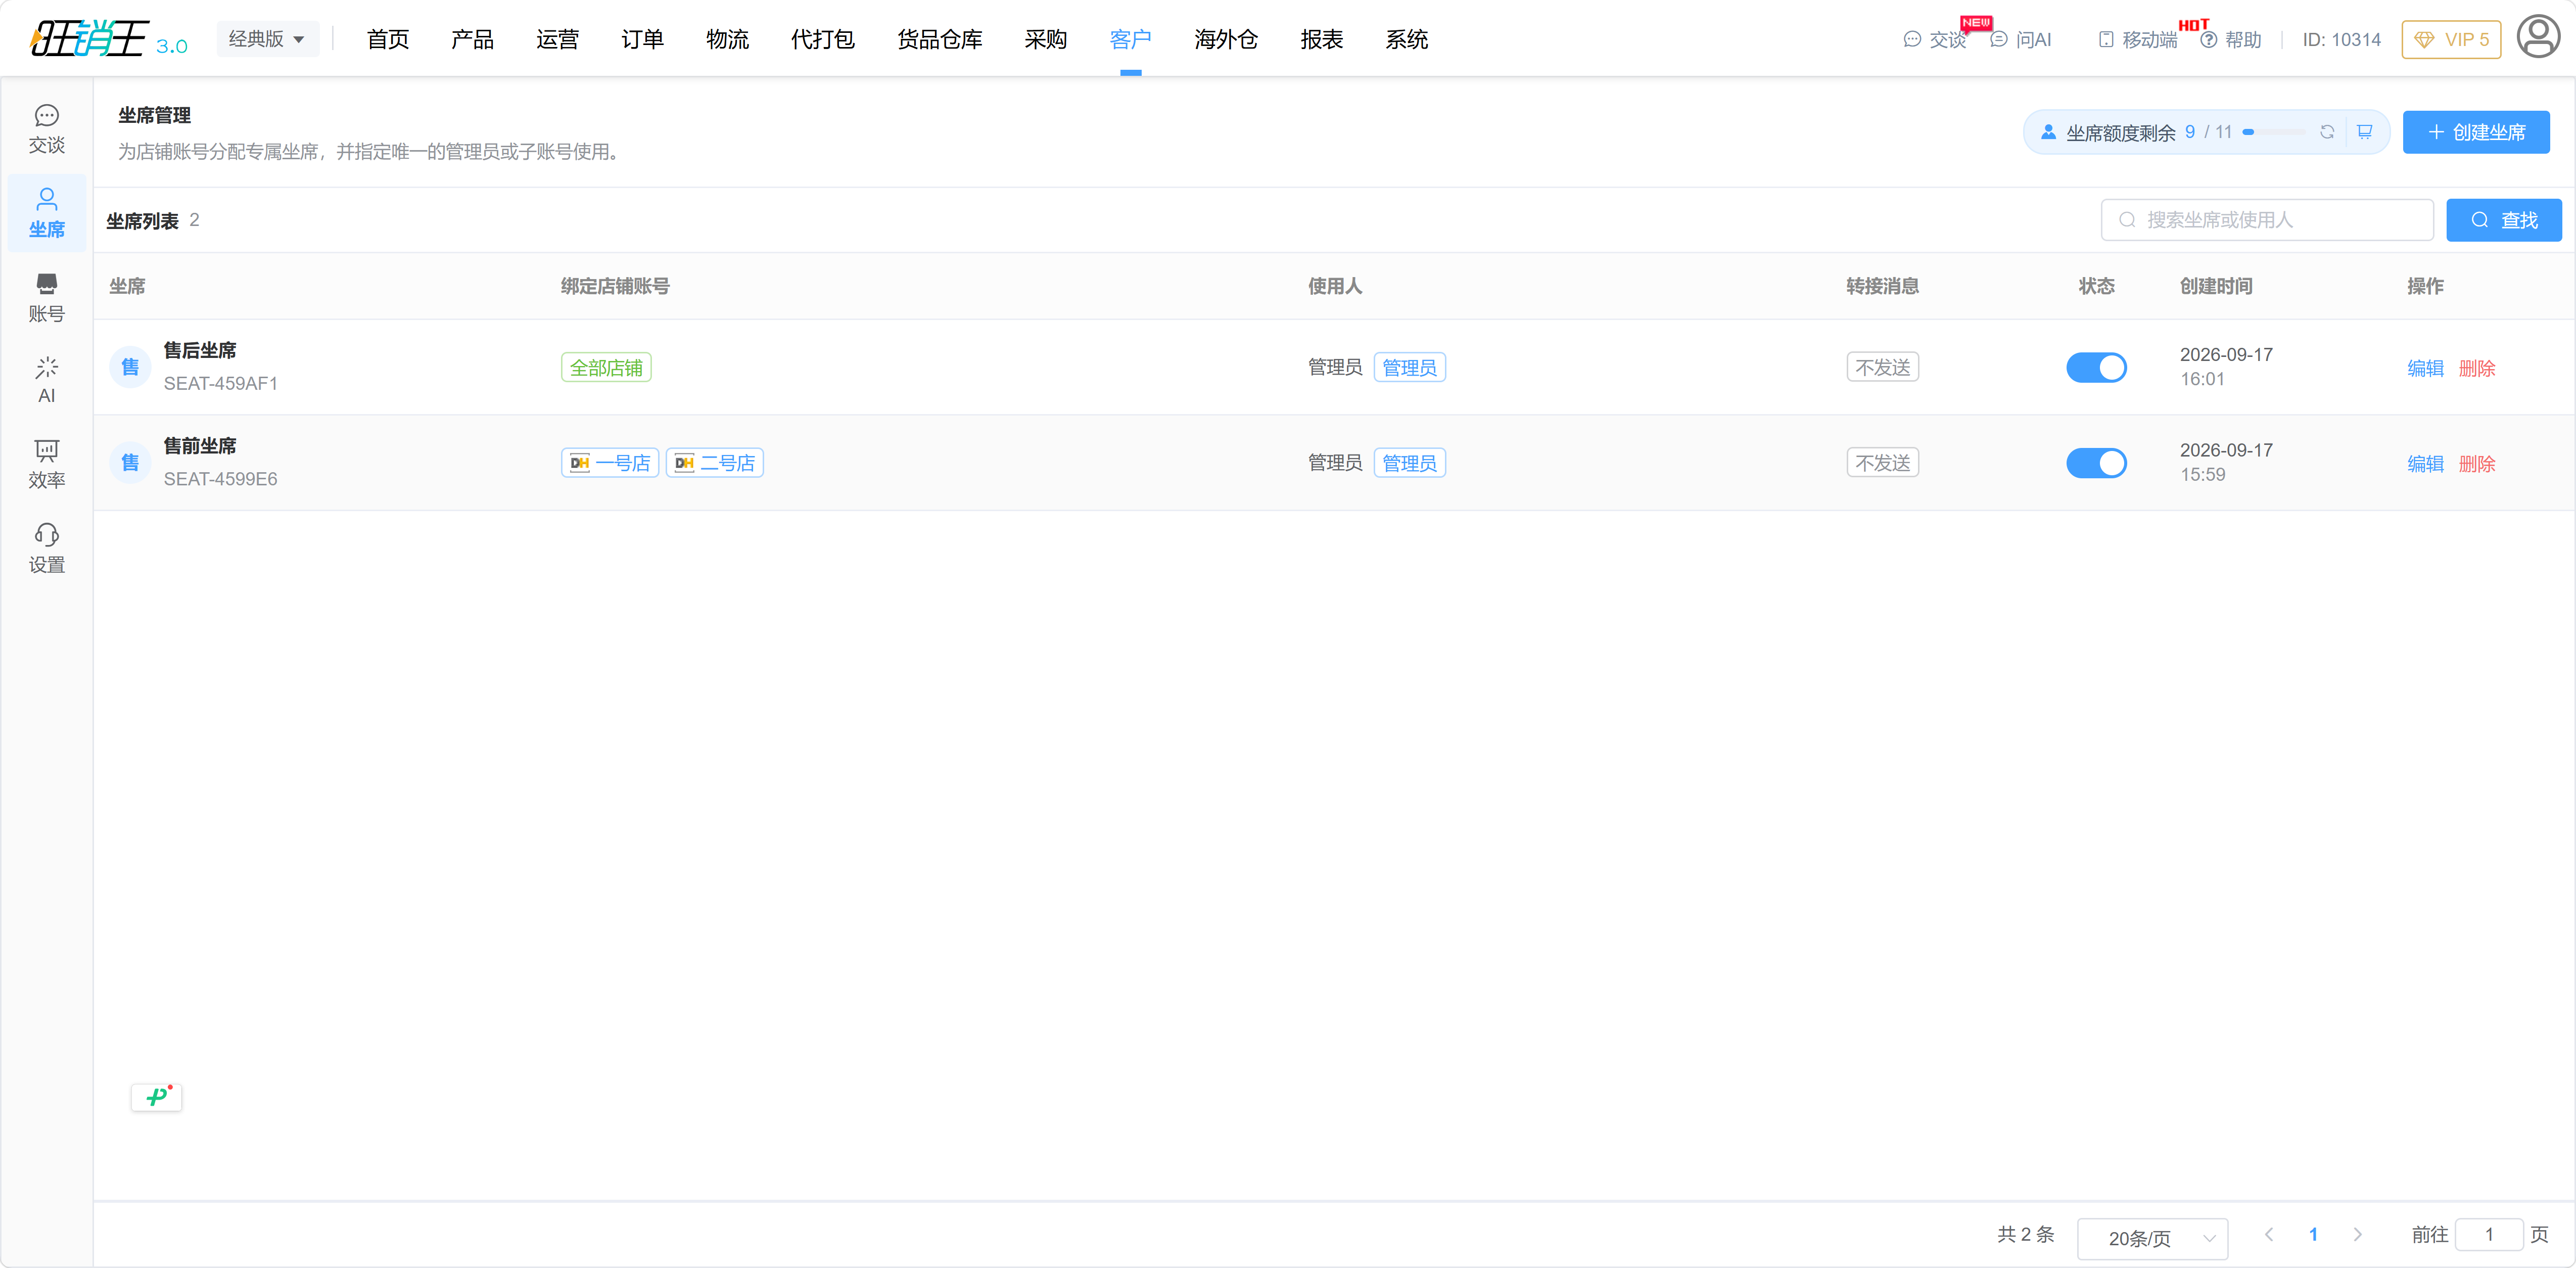Click the seat quota progress bar
Image resolution: width=2576 pixels, height=1268 pixels.
(x=2274, y=132)
